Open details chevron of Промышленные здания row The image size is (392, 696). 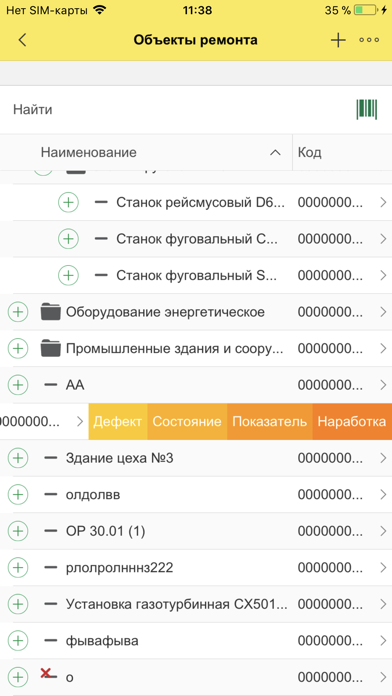[384, 348]
